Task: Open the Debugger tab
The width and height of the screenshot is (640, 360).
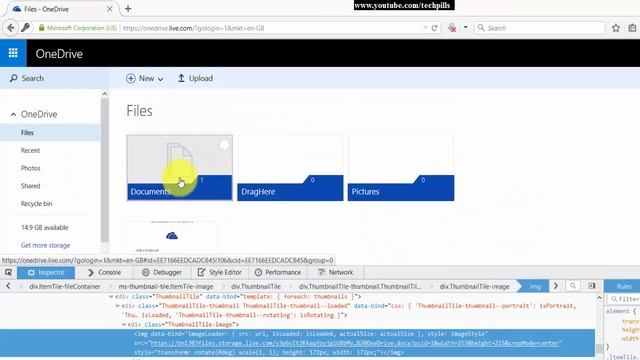Action: point(162,272)
